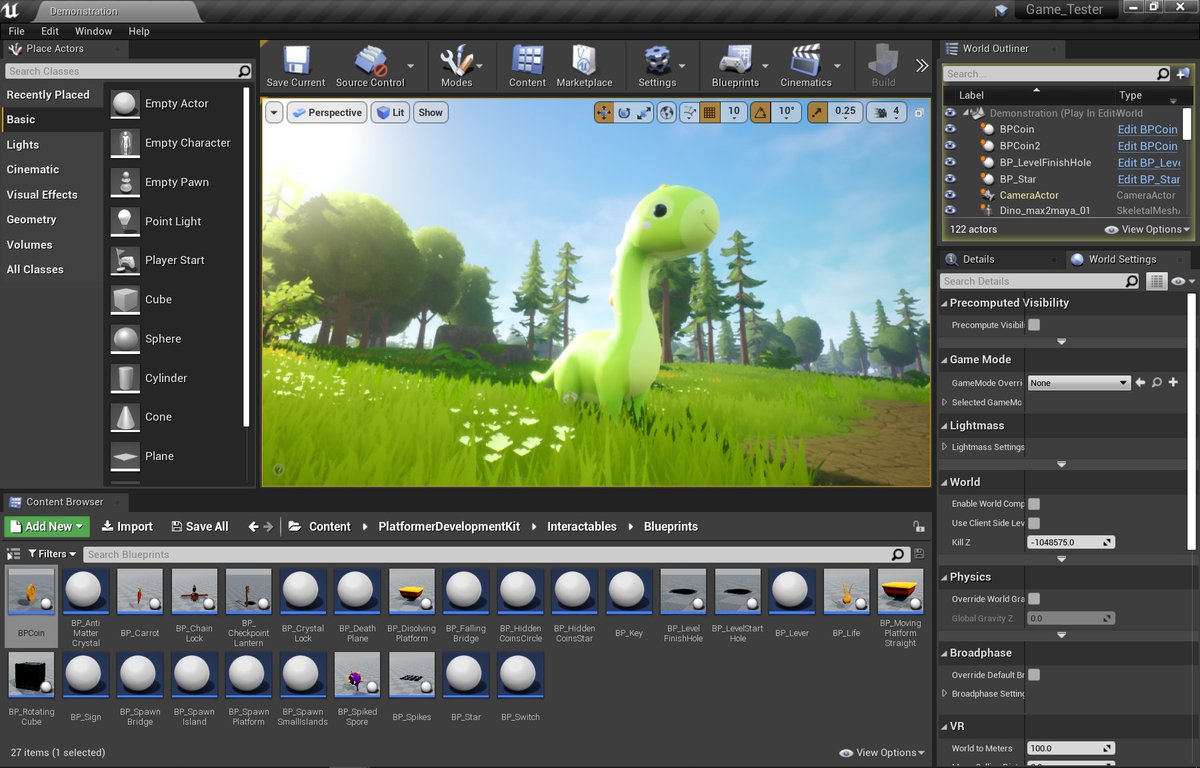Open Source Control from the toolbar
This screenshot has height=768, width=1200.
point(370,66)
